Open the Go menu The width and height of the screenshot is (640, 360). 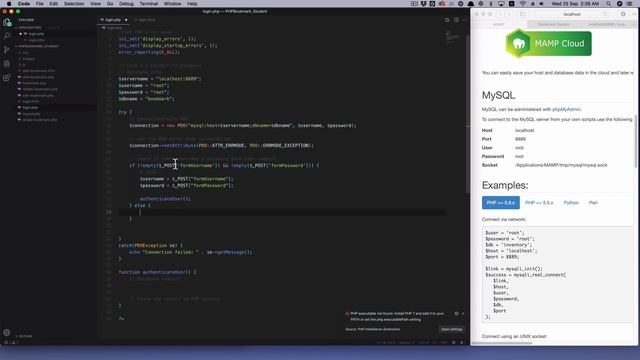[x=110, y=4]
